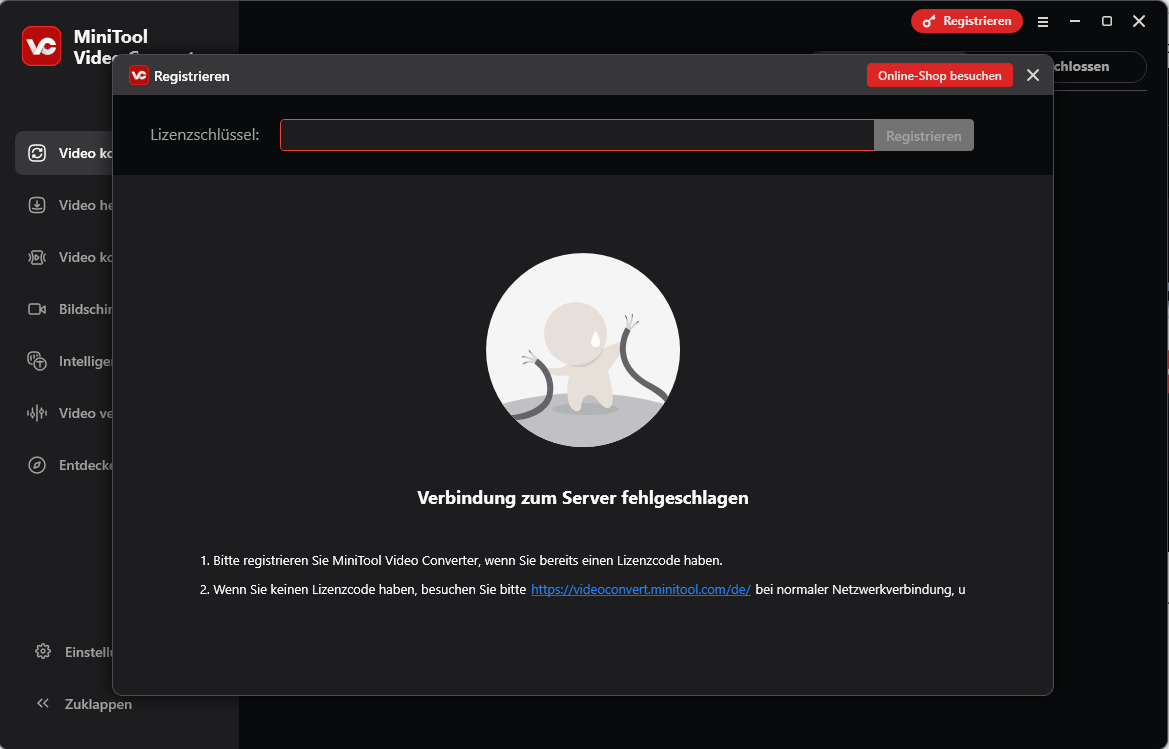This screenshot has height=749, width=1169.
Task: Close the Registrieren dialog
Action: (x=1033, y=75)
